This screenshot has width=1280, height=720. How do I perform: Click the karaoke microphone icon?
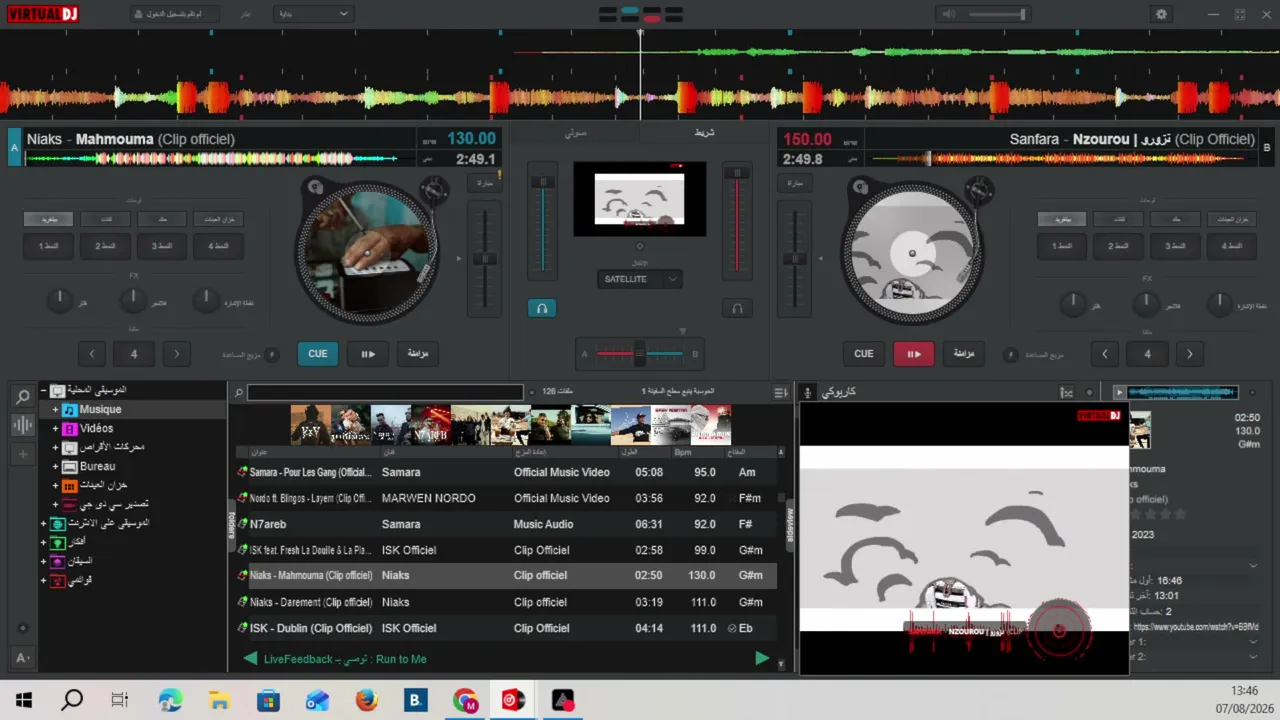[808, 392]
